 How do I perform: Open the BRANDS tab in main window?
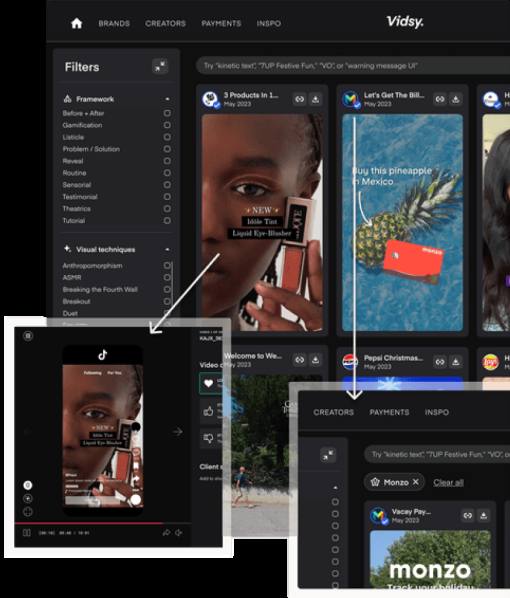coord(114,23)
